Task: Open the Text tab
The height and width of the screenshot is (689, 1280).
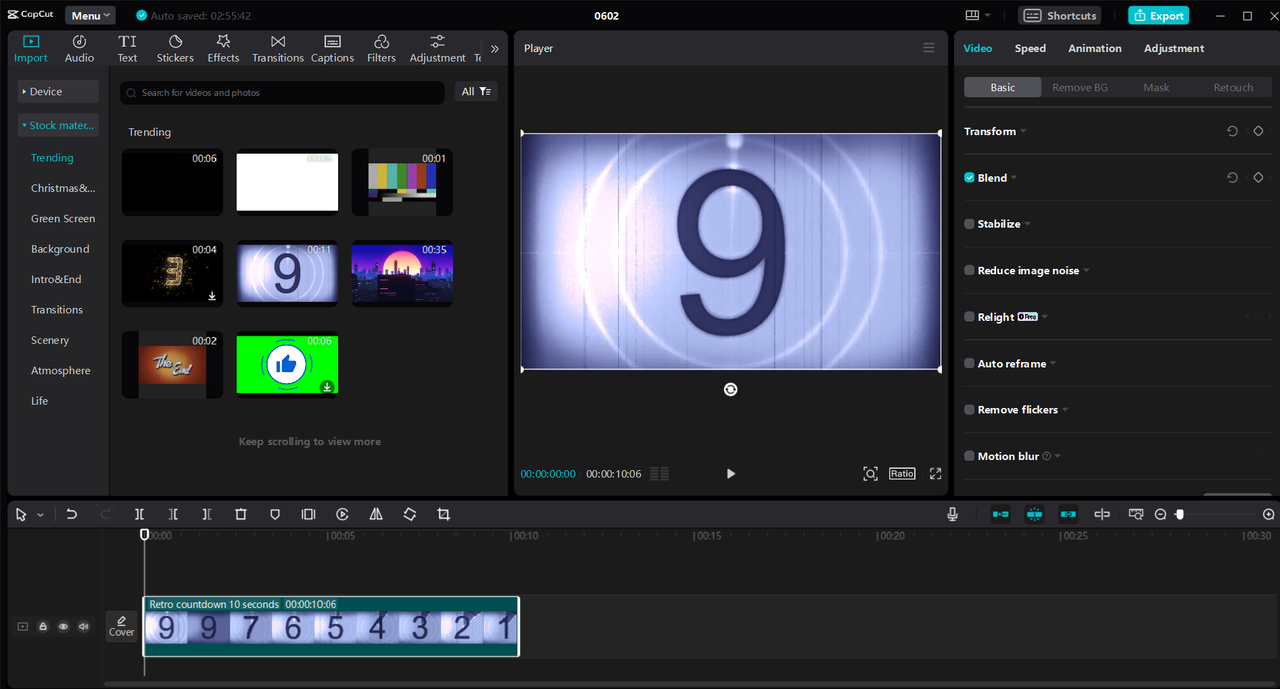Action: 127,48
